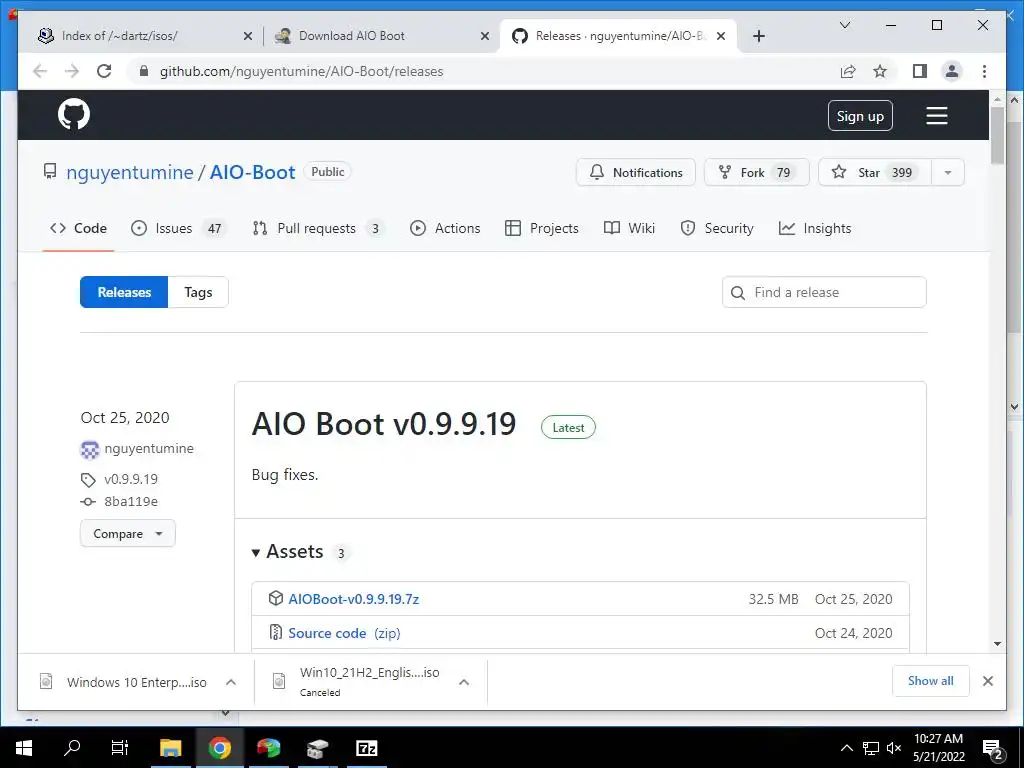Image resolution: width=1024 pixels, height=768 pixels.
Task: Click 7-Zip icon on taskbar
Action: [366, 748]
